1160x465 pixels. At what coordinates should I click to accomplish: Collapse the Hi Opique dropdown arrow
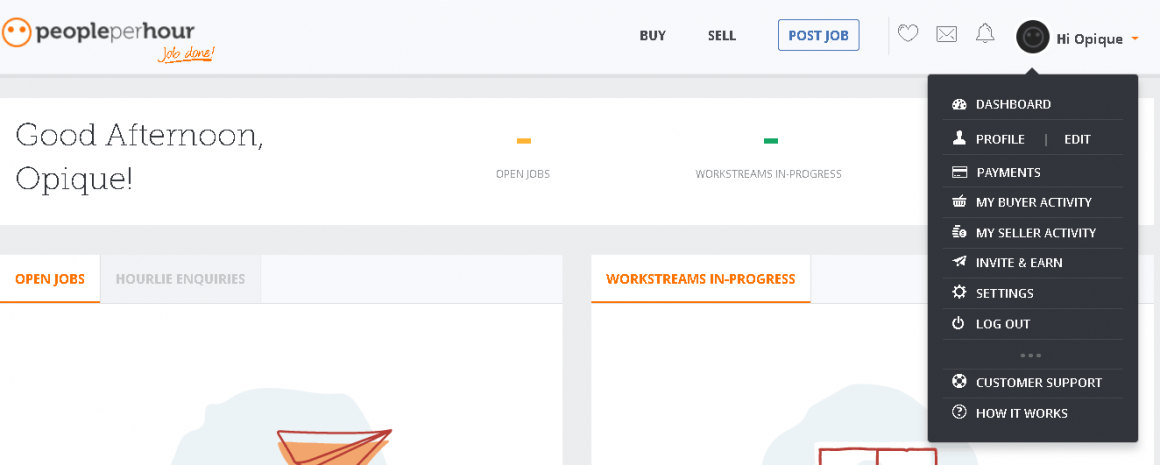pyautogui.click(x=1135, y=39)
